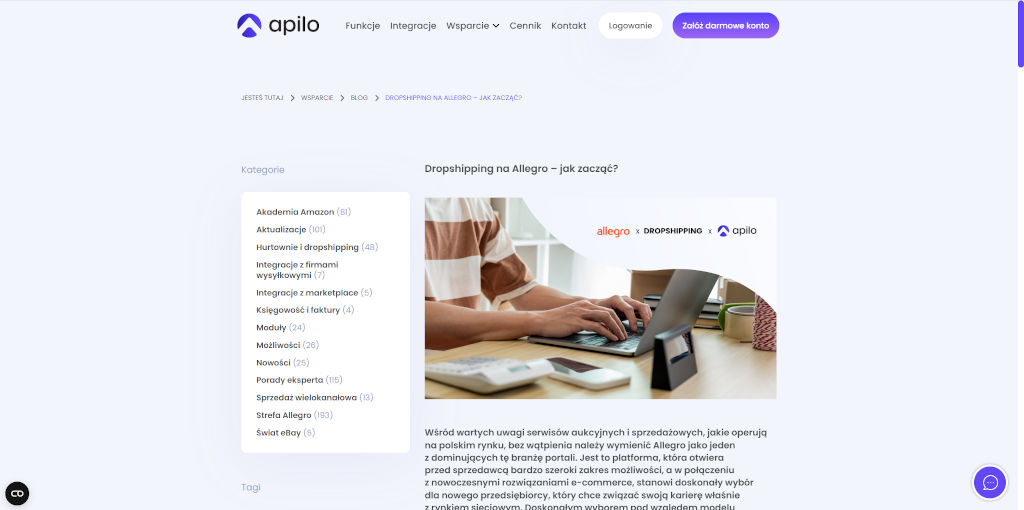Open the live chat bubble icon
This screenshot has height=510, width=1024.
click(x=990, y=483)
